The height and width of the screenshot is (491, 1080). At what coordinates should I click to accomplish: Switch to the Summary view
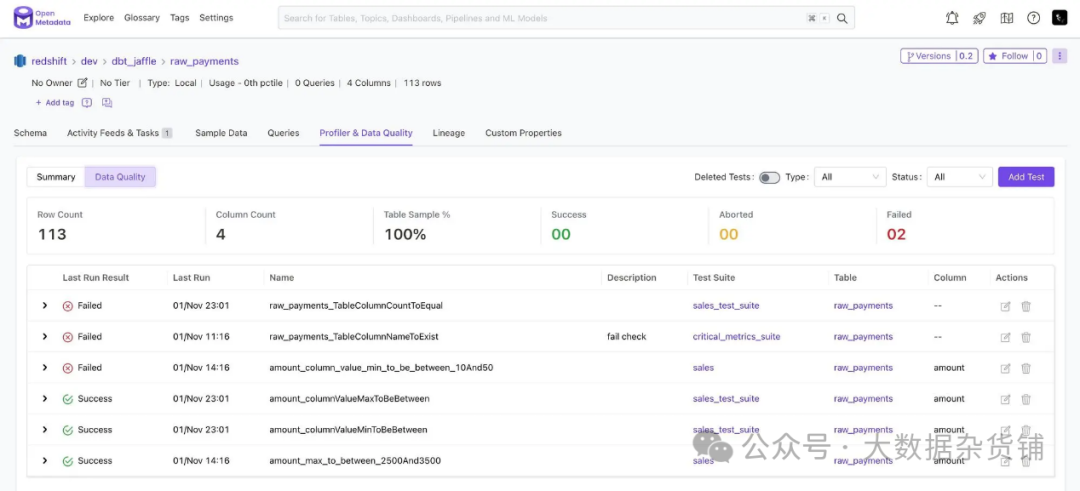coord(56,177)
